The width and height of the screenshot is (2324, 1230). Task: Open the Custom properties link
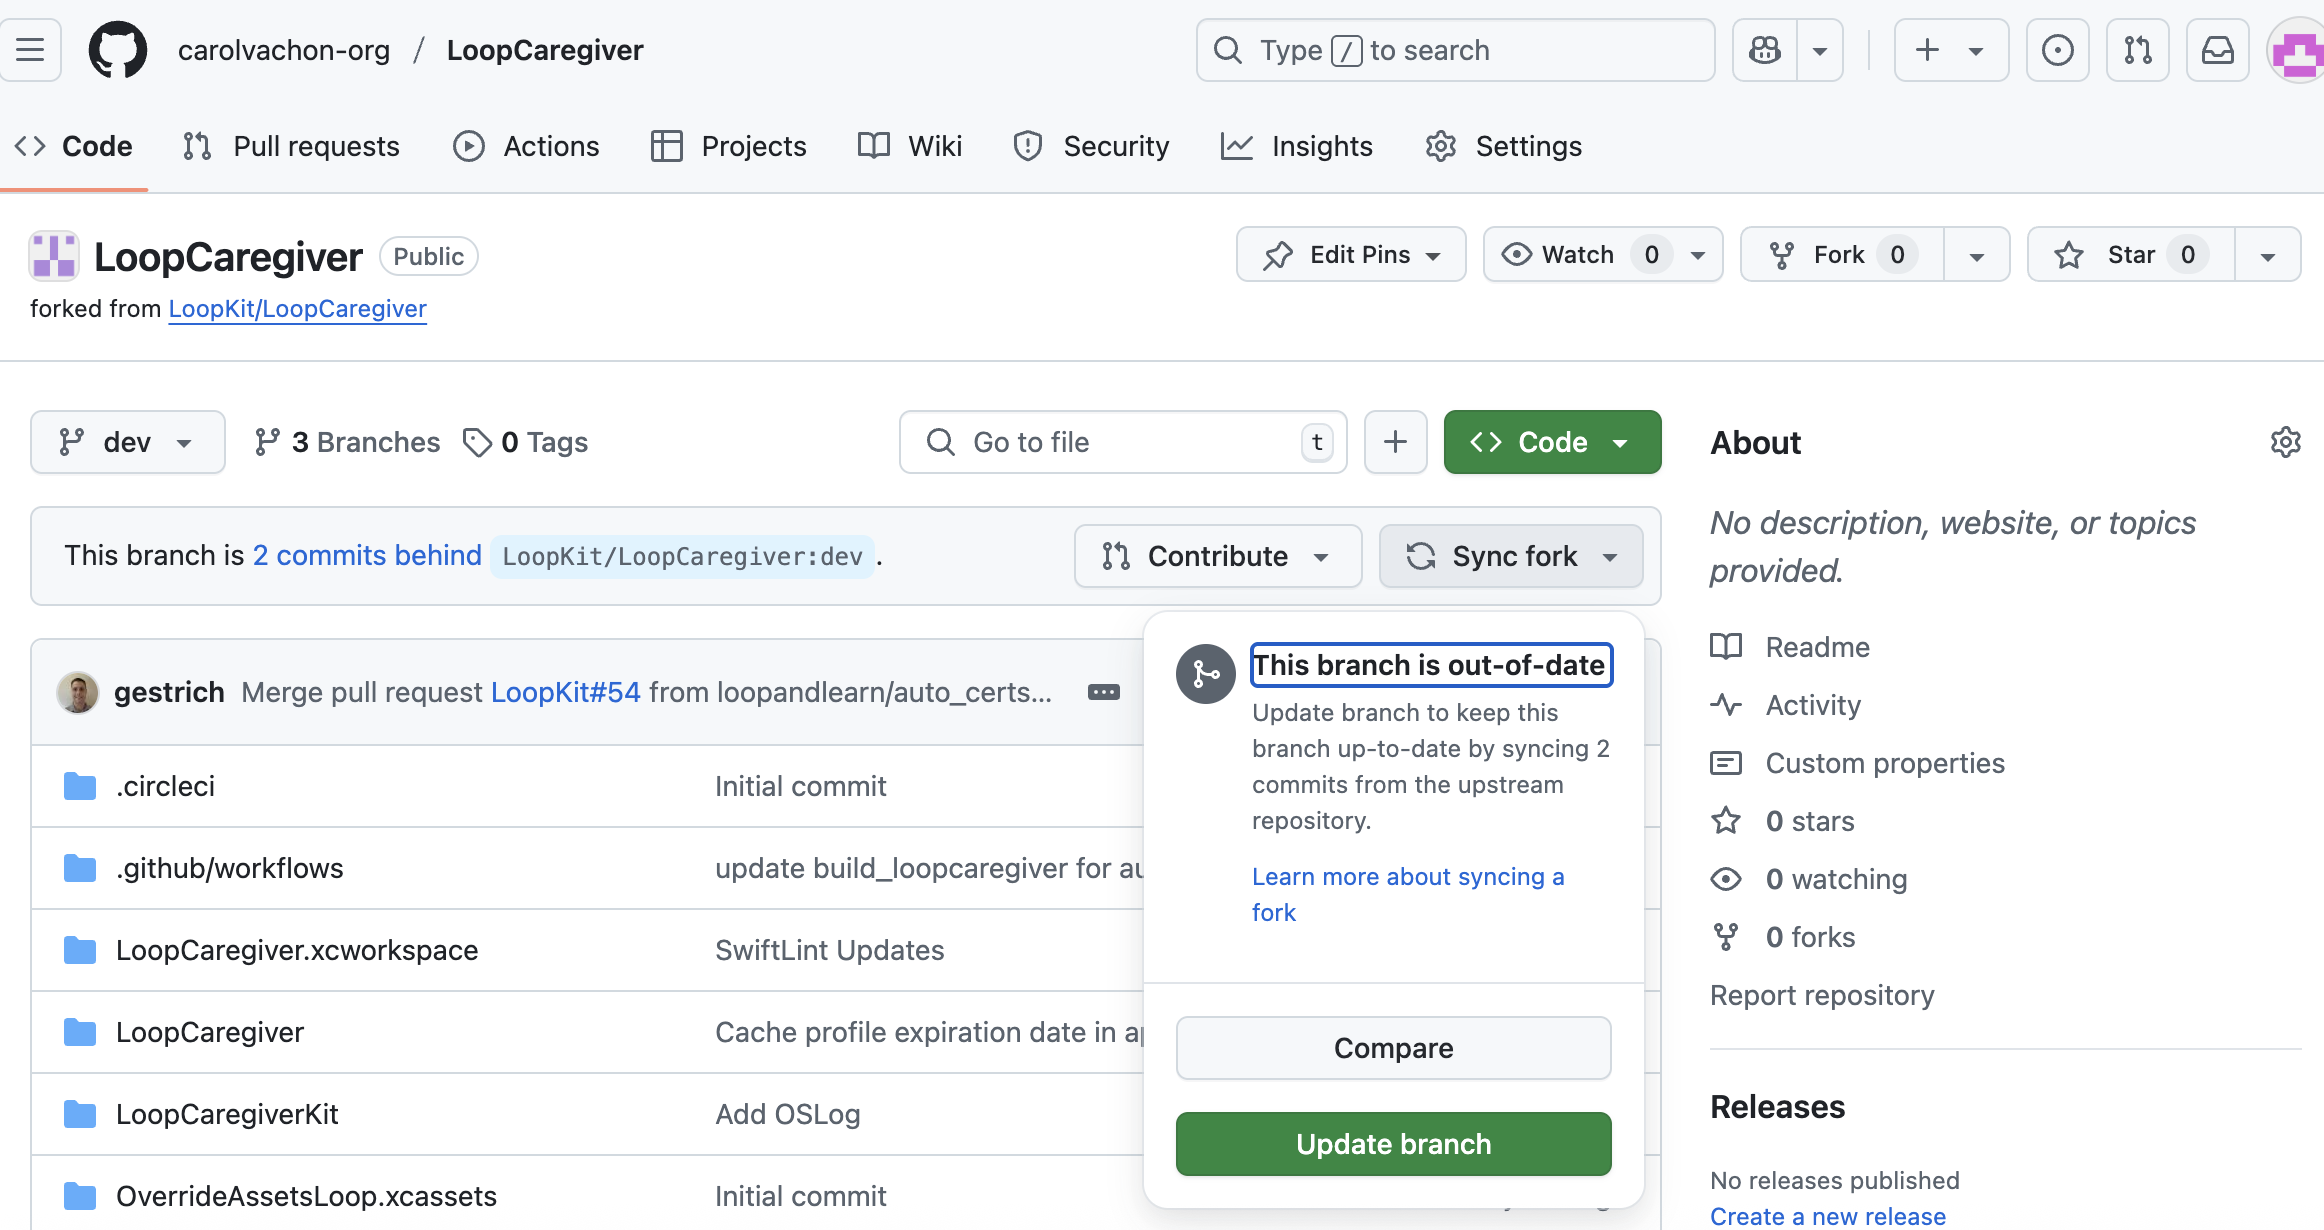coord(1858,763)
